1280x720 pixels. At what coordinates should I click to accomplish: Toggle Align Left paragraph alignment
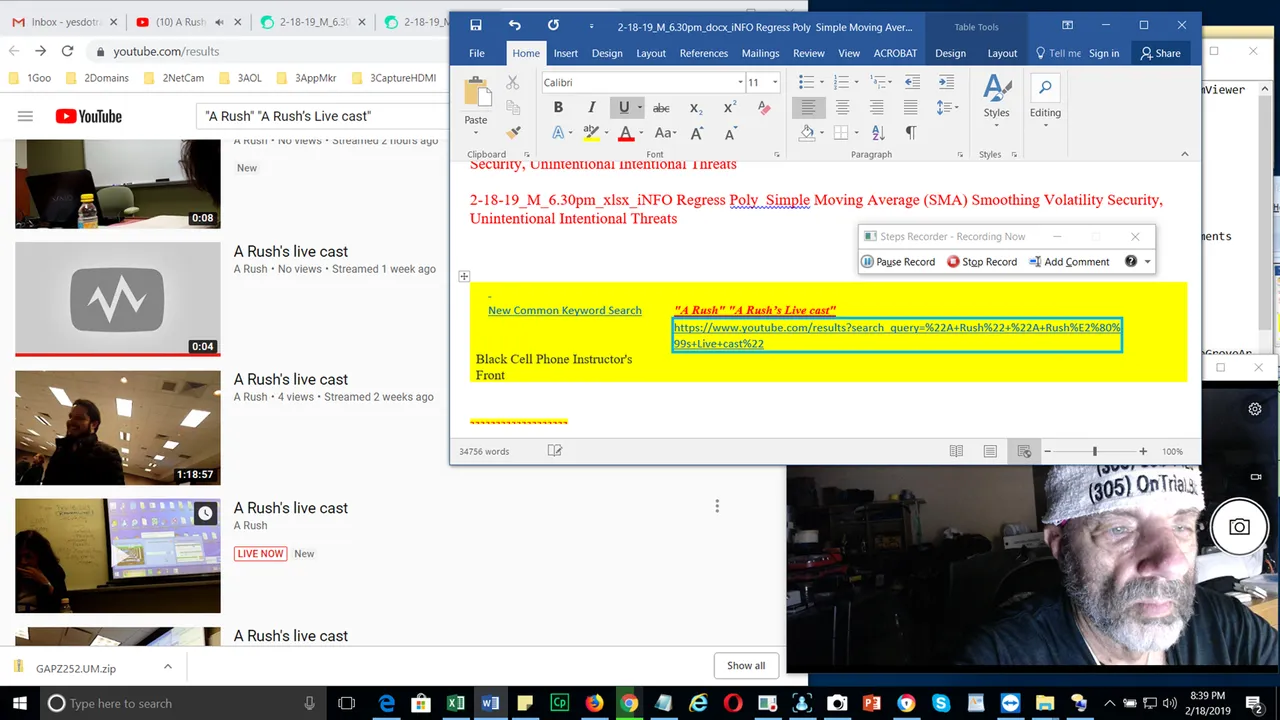pos(808,107)
